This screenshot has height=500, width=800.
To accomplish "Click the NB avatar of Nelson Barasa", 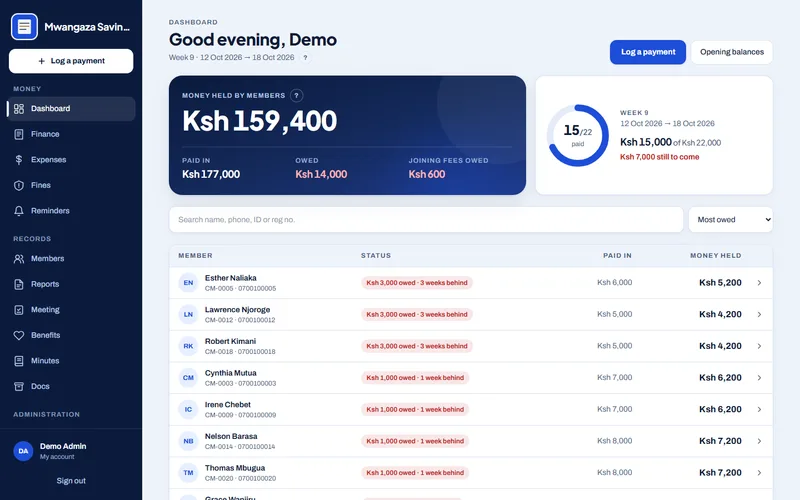I will click(188, 441).
